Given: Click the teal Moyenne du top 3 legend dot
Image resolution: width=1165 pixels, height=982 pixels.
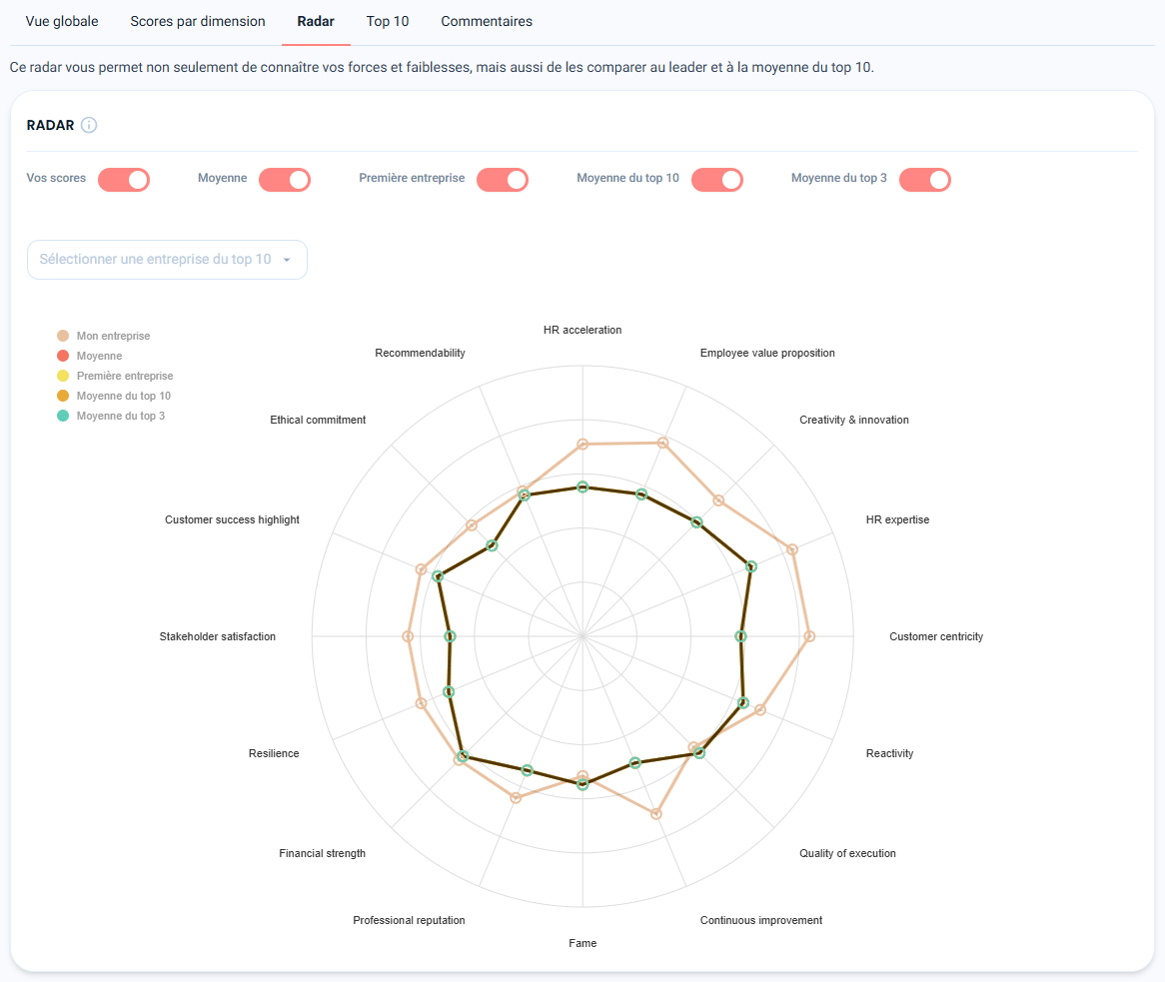Looking at the screenshot, I should 63,416.
